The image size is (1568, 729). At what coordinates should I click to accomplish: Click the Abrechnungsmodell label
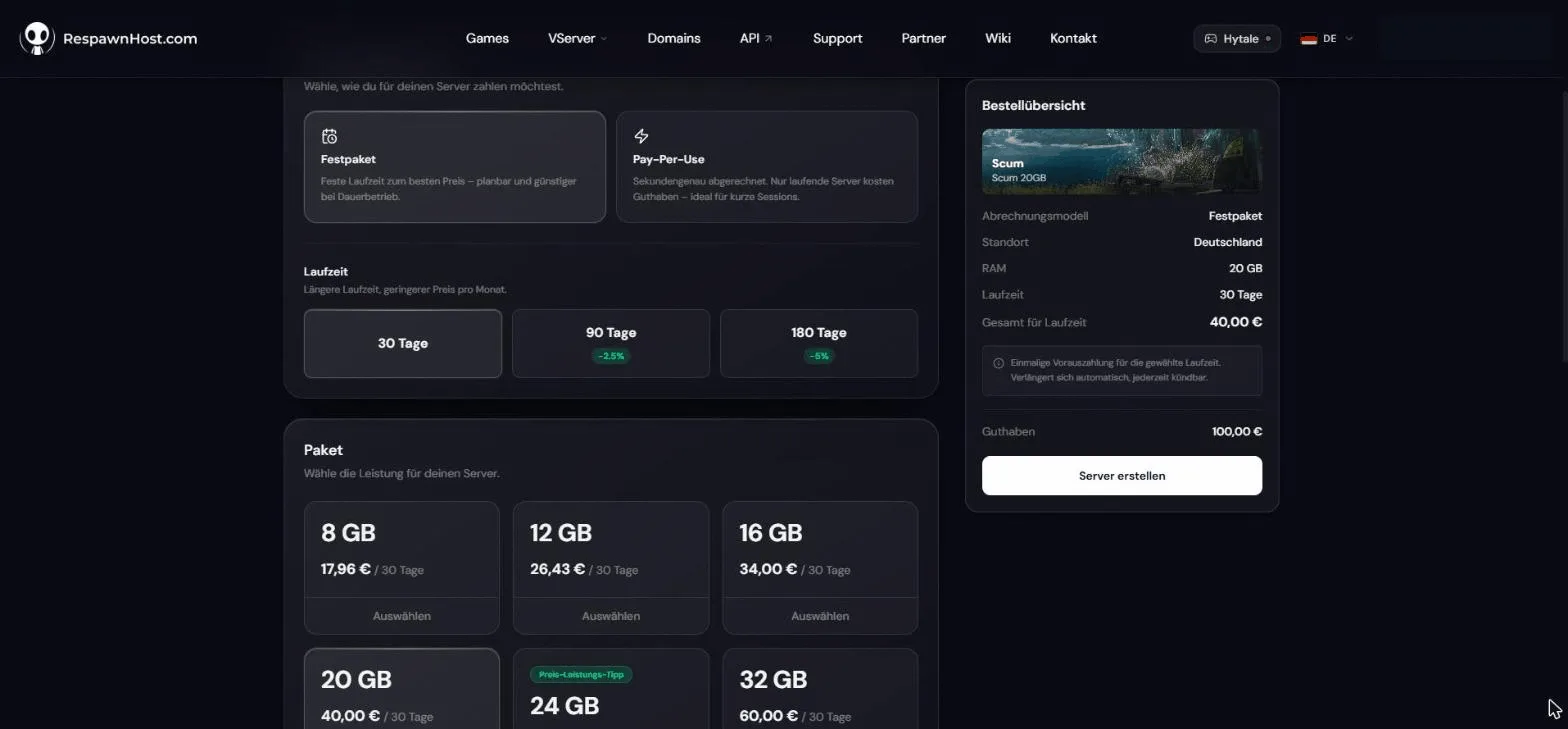point(1035,216)
